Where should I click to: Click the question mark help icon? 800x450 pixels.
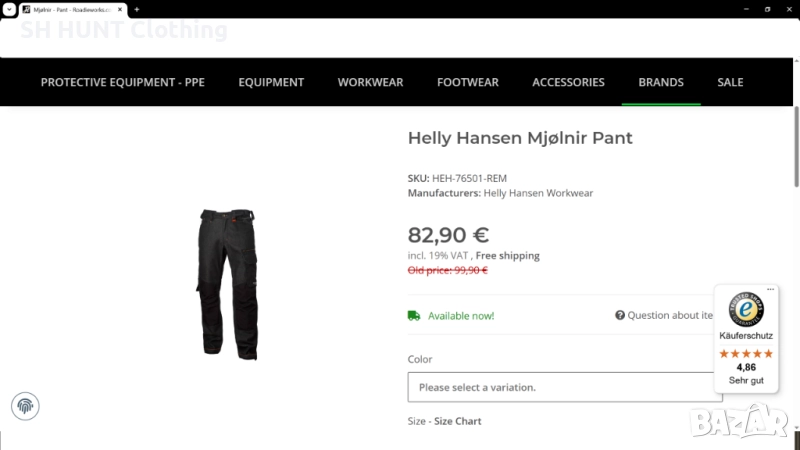[620, 315]
